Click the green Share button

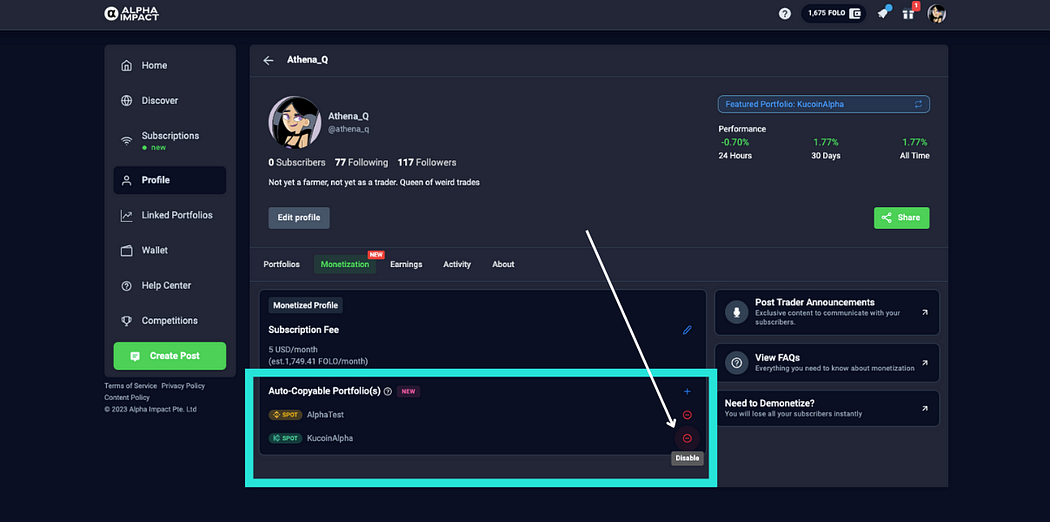point(901,218)
